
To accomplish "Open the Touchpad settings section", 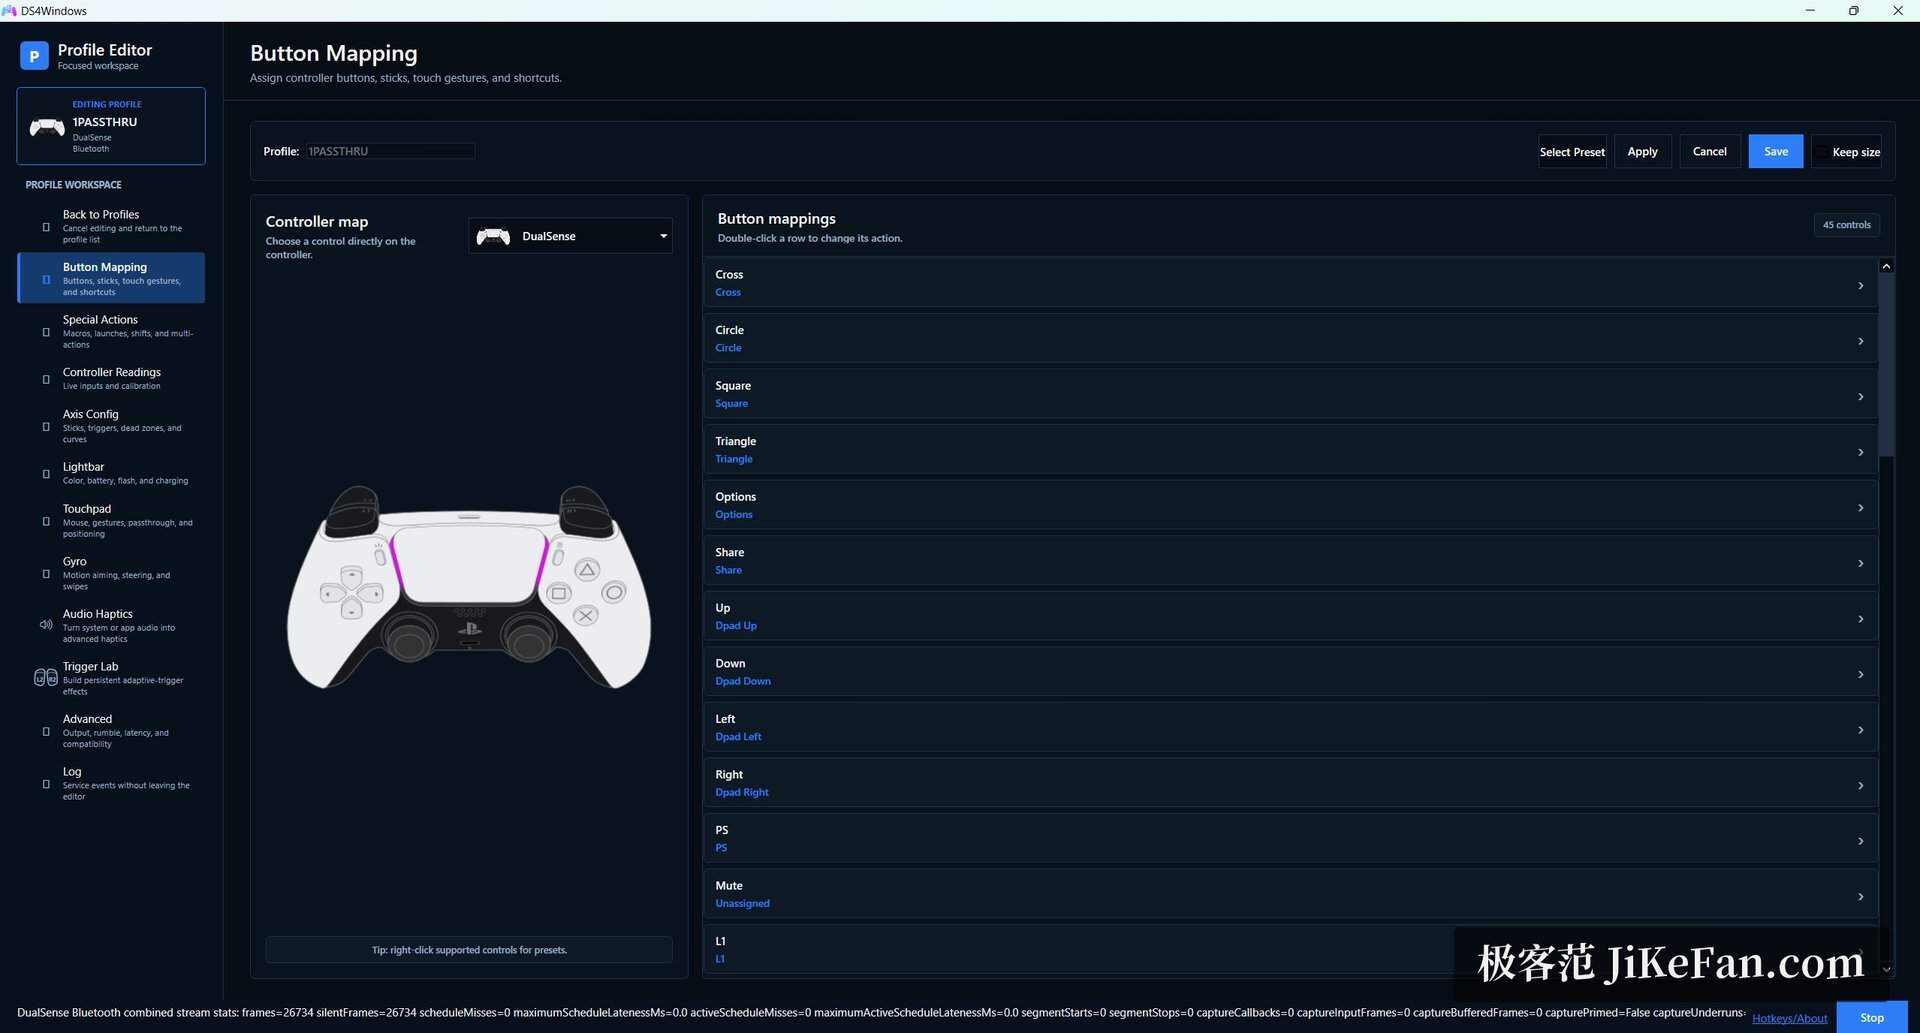I will 111,521.
